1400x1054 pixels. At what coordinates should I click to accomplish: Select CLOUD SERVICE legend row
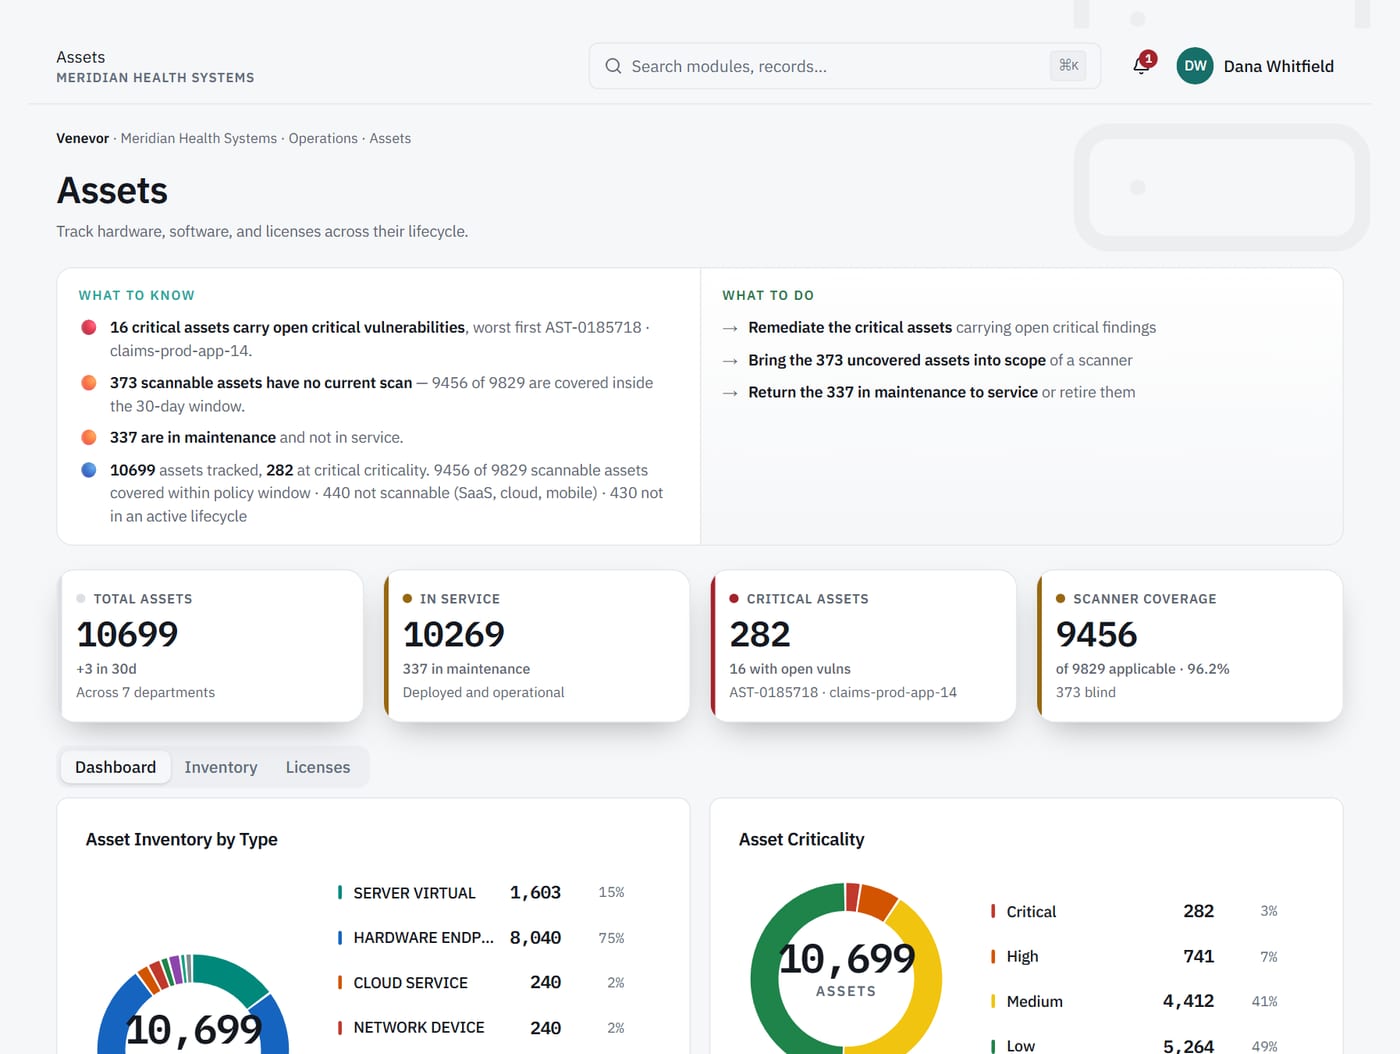[x=483, y=983]
